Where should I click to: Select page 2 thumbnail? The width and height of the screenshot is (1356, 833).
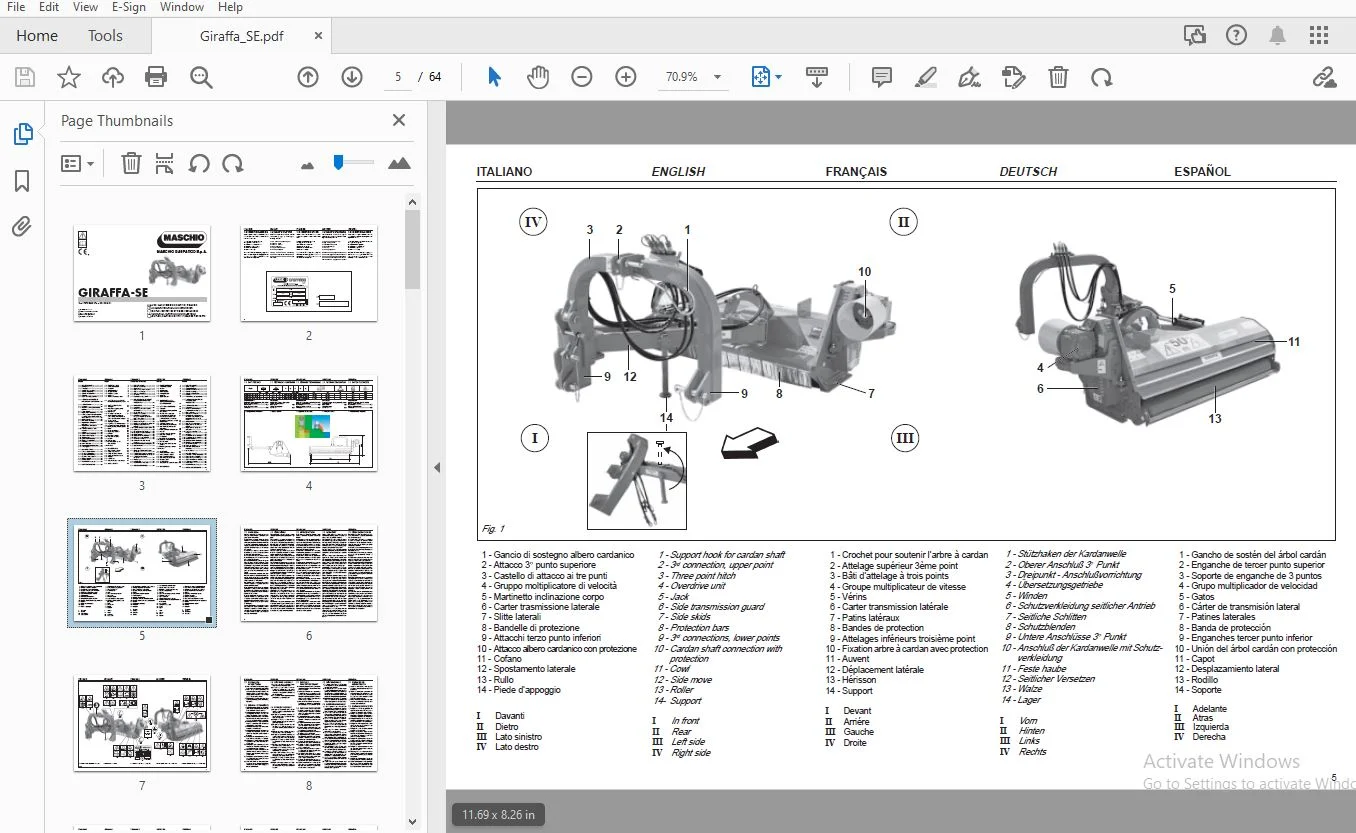(309, 272)
